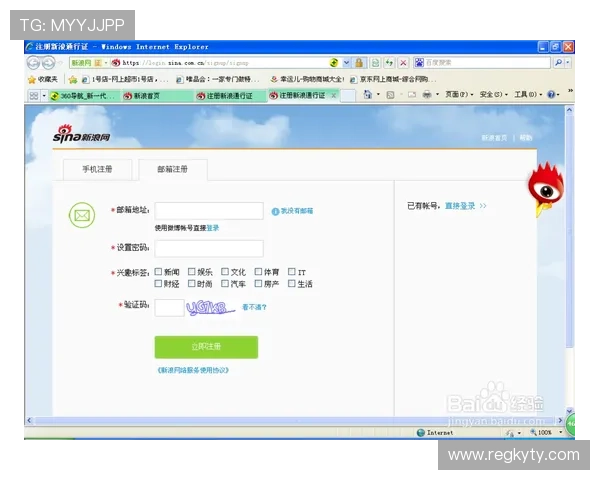Expand the toolbar overflow chevron »
Screen dimensions: 600x480
(x=570, y=91)
